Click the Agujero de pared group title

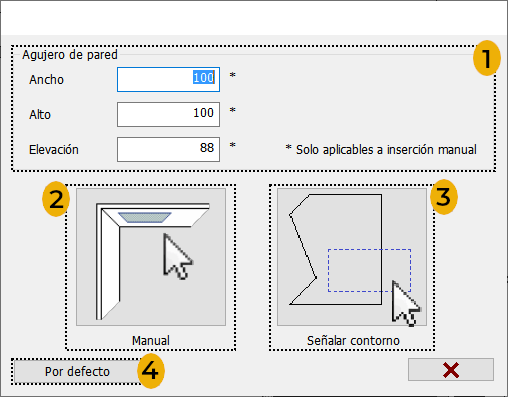click(70, 55)
